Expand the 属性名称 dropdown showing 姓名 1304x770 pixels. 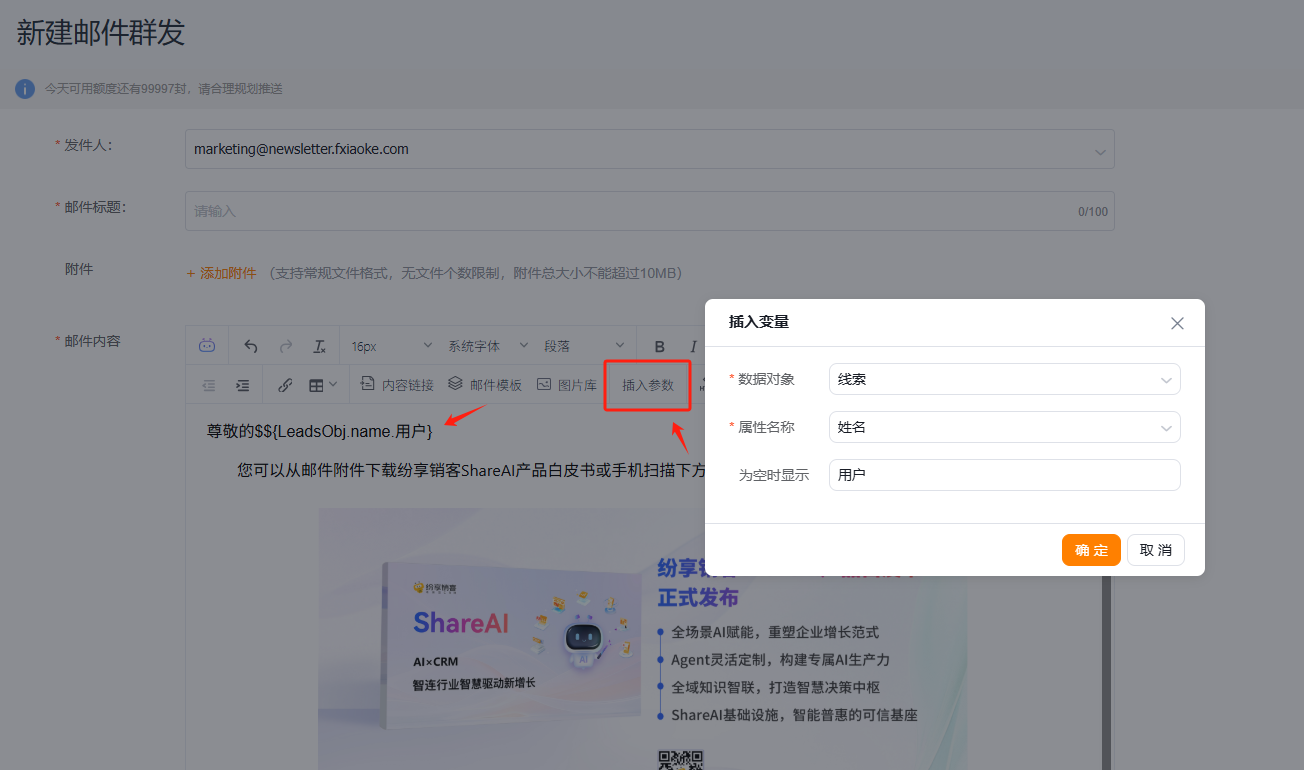[1004, 428]
